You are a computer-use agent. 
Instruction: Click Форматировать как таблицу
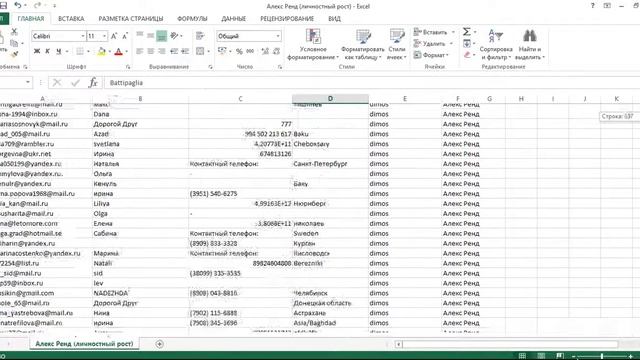363,44
